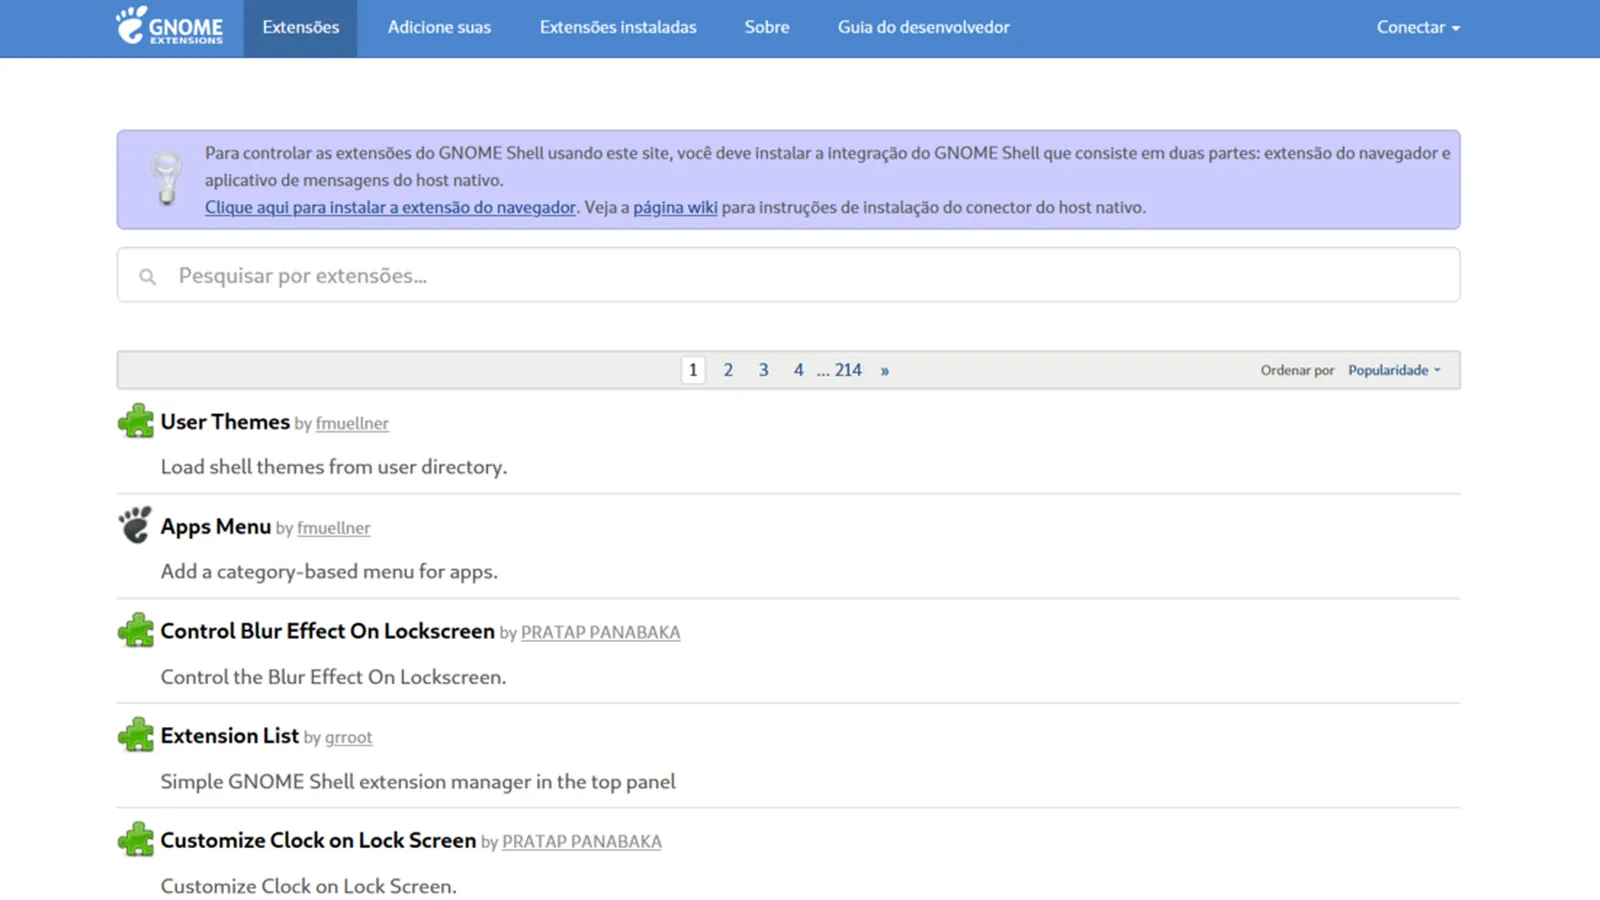This screenshot has height=900, width=1600.
Task: Jump to last page 214
Action: 848,370
